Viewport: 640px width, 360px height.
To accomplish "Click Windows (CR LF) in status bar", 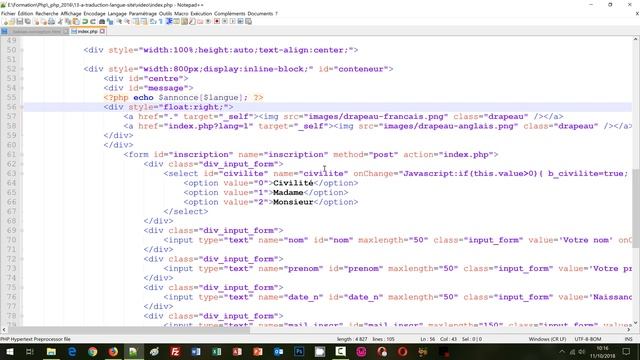I will [547, 339].
